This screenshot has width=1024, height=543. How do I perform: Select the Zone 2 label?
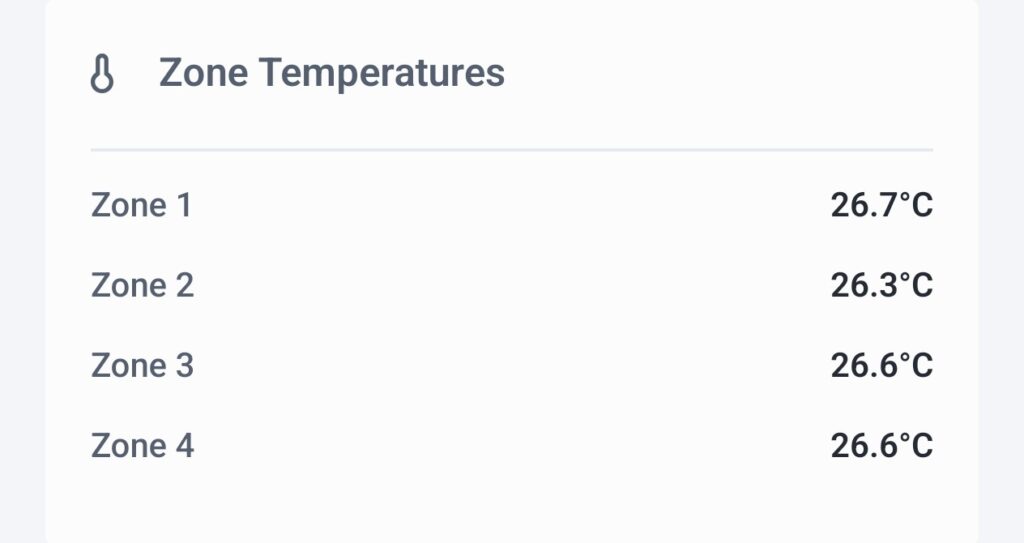tap(143, 285)
